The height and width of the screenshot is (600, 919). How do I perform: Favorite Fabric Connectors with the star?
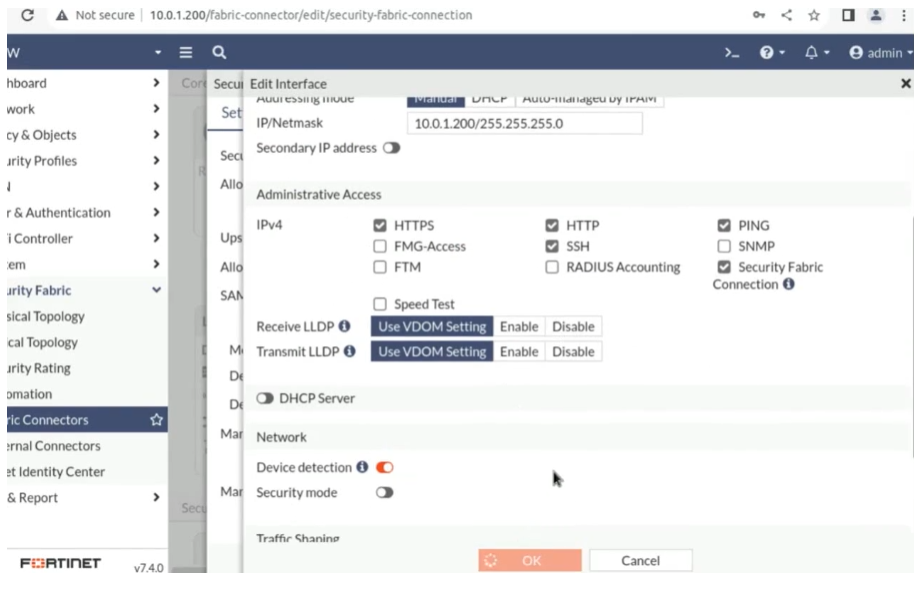(x=156, y=420)
